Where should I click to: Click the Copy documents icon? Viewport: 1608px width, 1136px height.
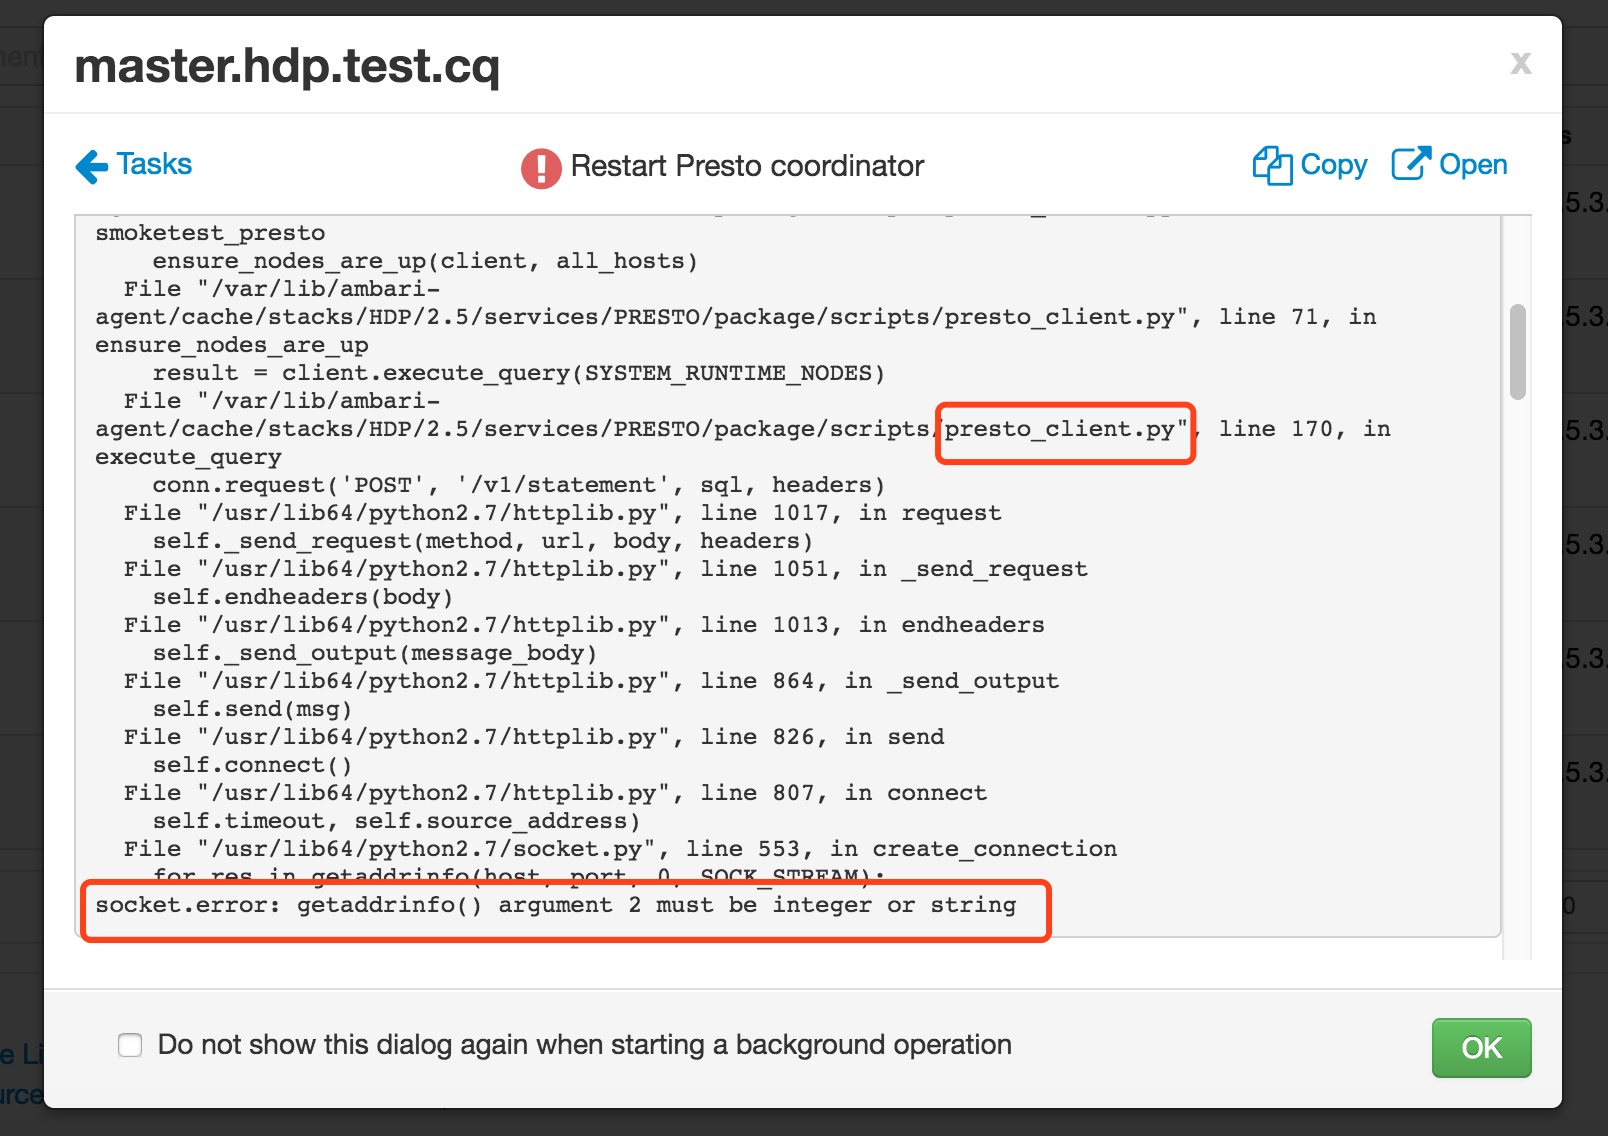tap(1272, 166)
